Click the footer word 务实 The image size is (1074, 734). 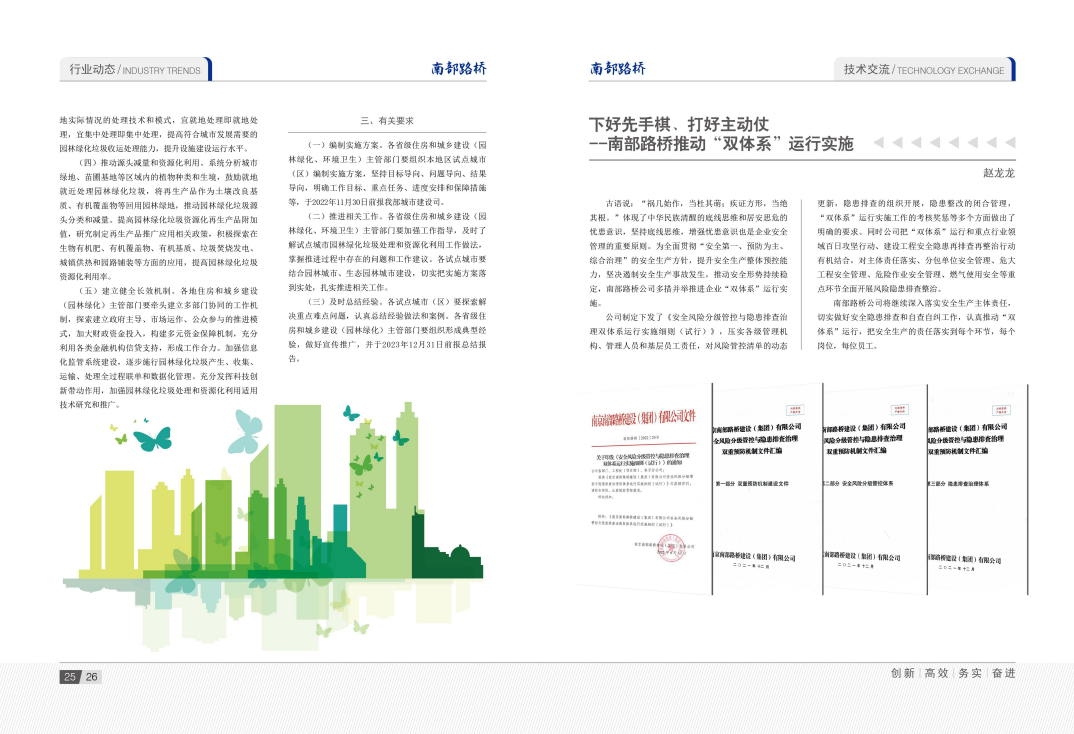tap(970, 673)
